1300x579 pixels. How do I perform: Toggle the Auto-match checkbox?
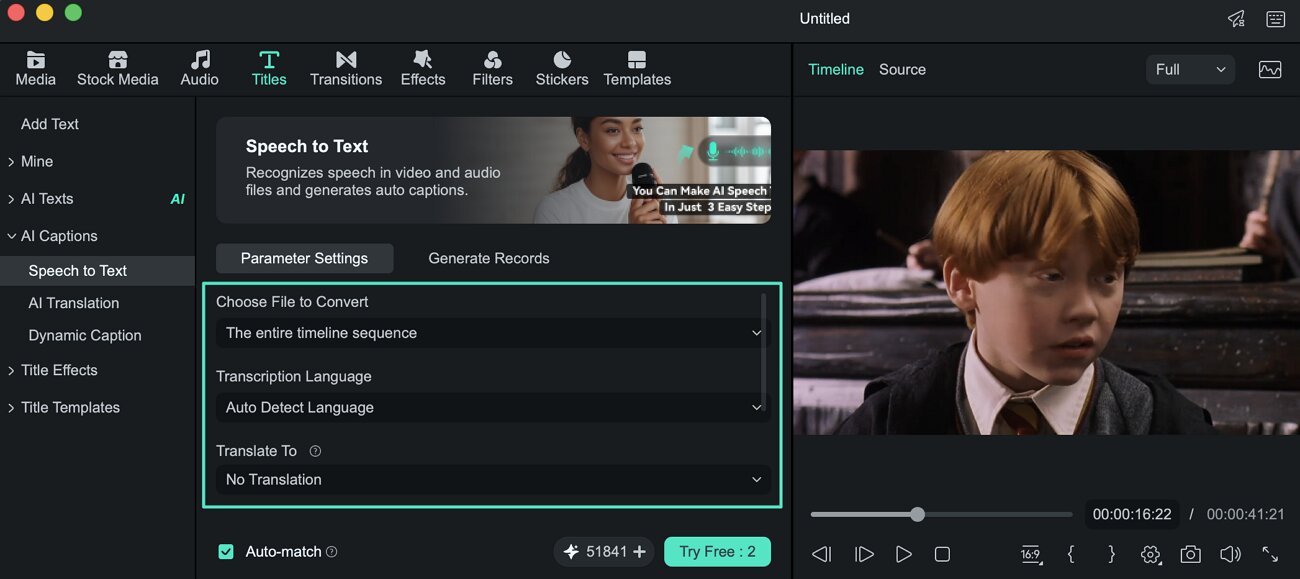pyautogui.click(x=226, y=551)
